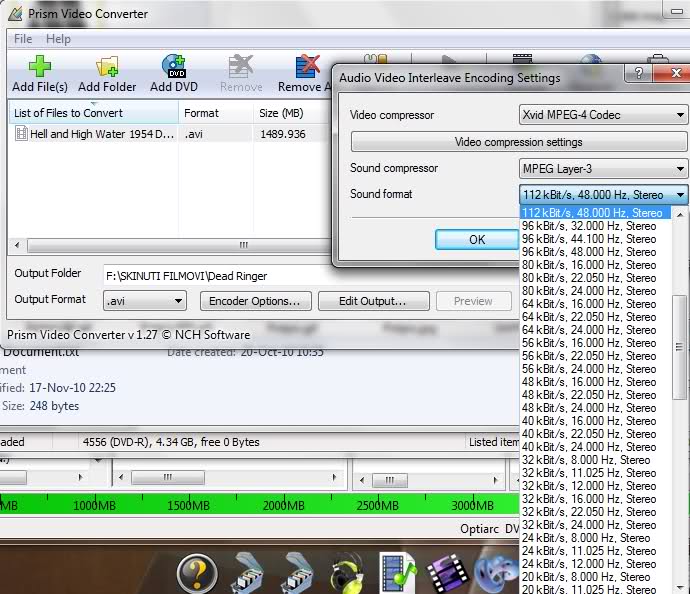Click the yellow question mark dock icon
The image size is (690, 594).
(197, 573)
